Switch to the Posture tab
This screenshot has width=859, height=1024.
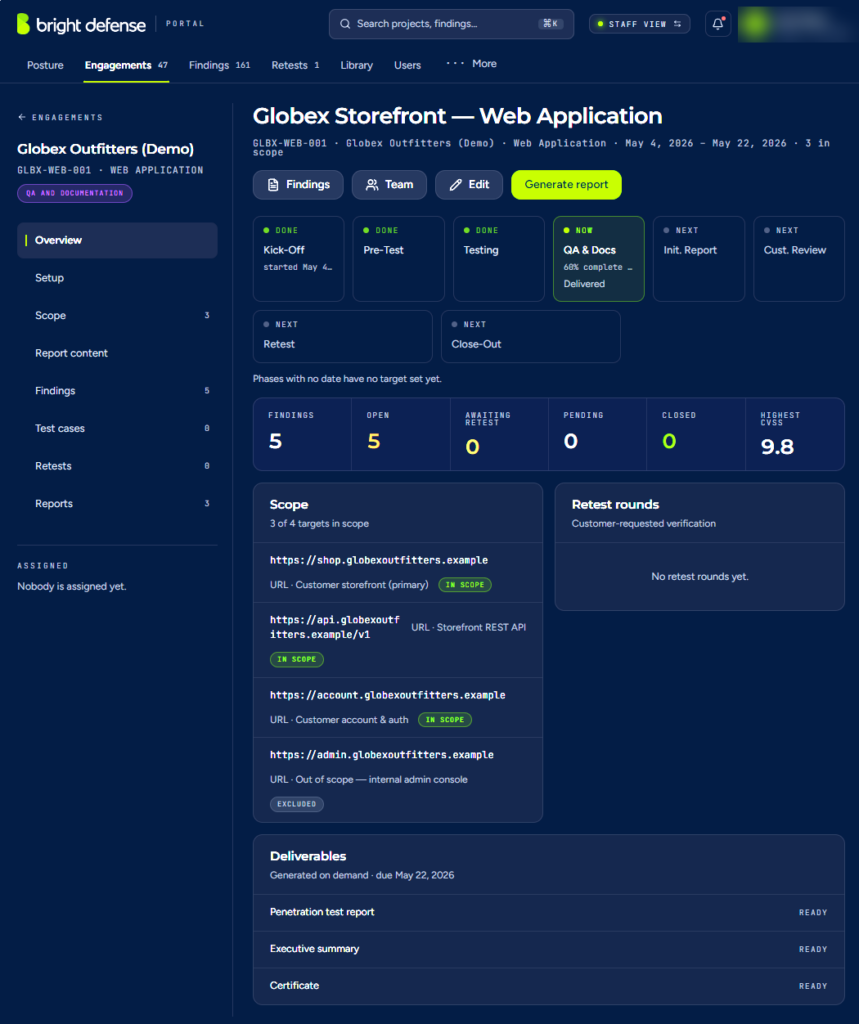(x=45, y=65)
